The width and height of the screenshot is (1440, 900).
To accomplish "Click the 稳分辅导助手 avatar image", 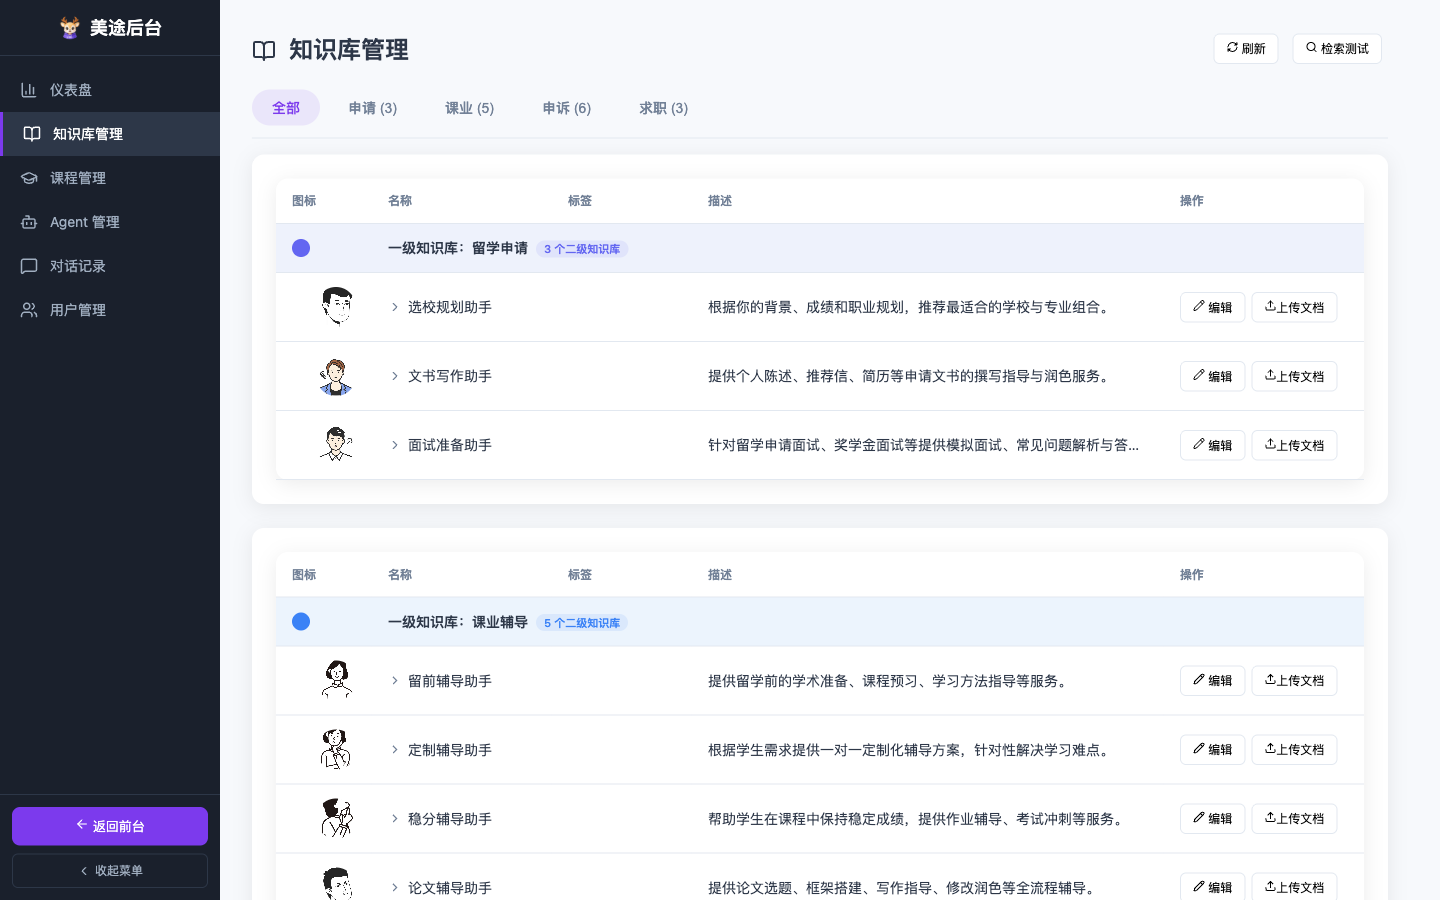I will 337,818.
